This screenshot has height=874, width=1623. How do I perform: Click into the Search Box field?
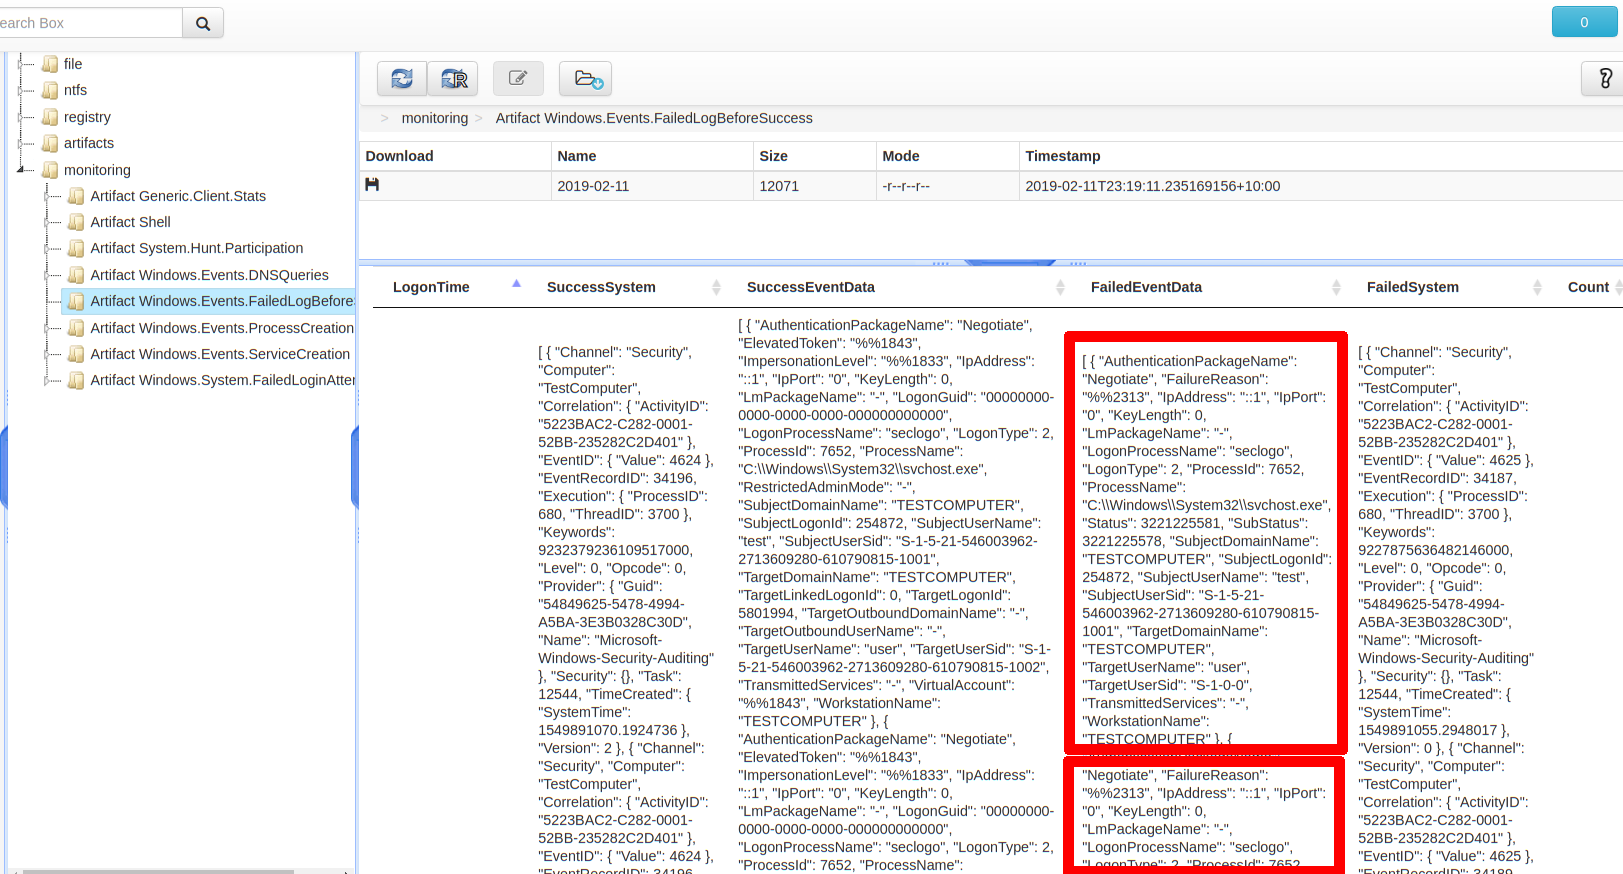88,23
